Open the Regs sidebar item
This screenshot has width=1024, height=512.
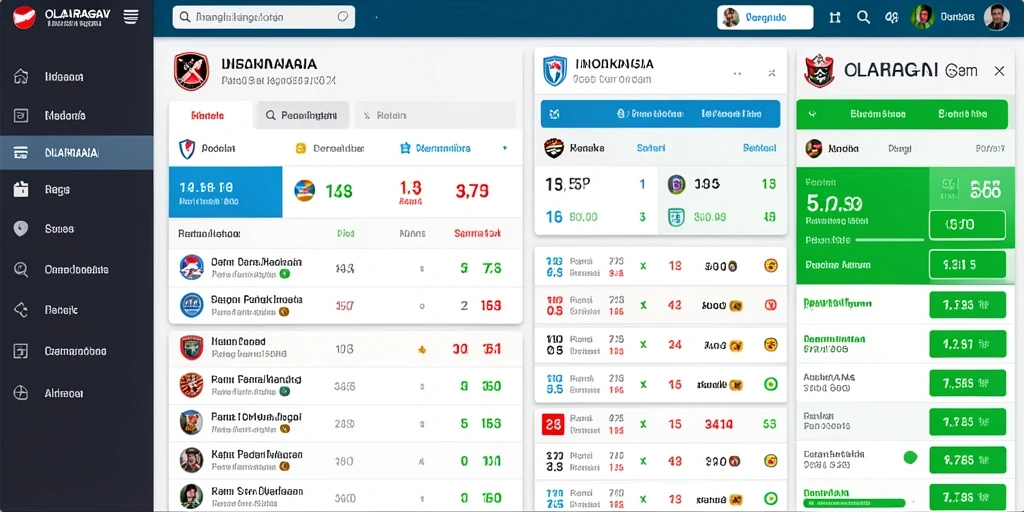coord(76,190)
